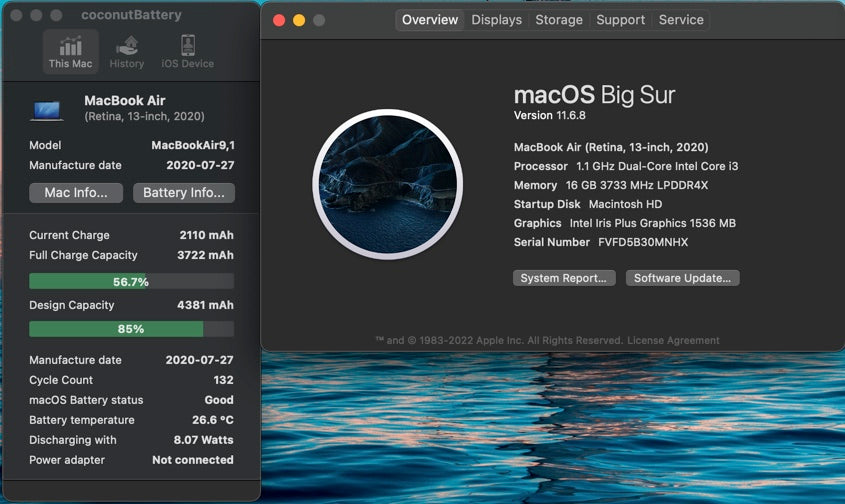Click the Power adapter Not connected value
This screenshot has width=845, height=504.
pos(192,460)
